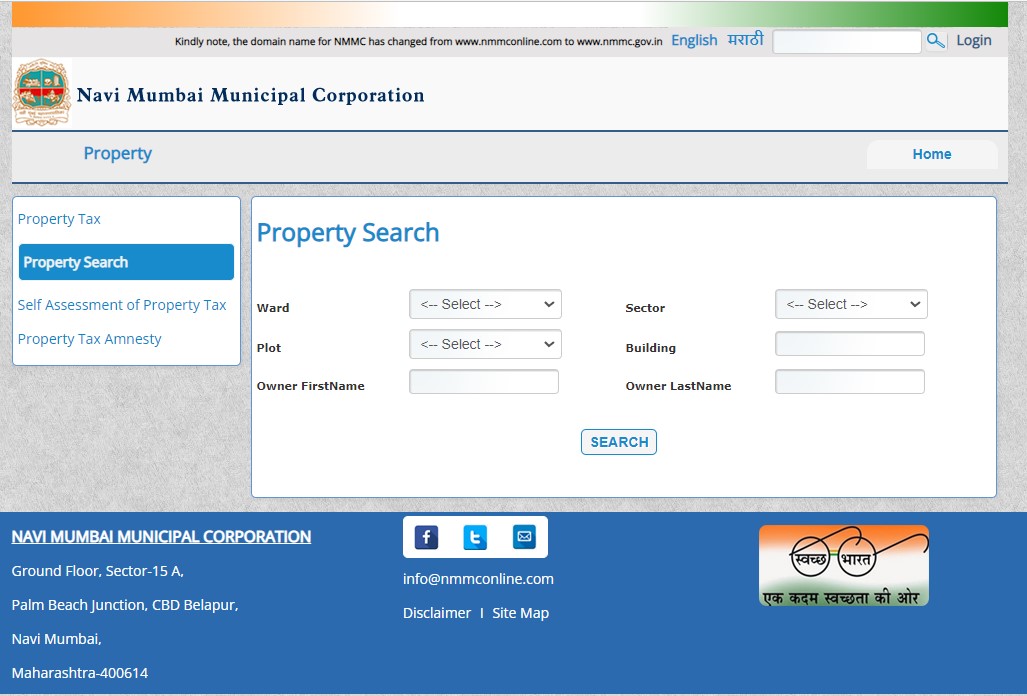Open the Property menu
Screen dimensions: 1027x696
coord(117,153)
